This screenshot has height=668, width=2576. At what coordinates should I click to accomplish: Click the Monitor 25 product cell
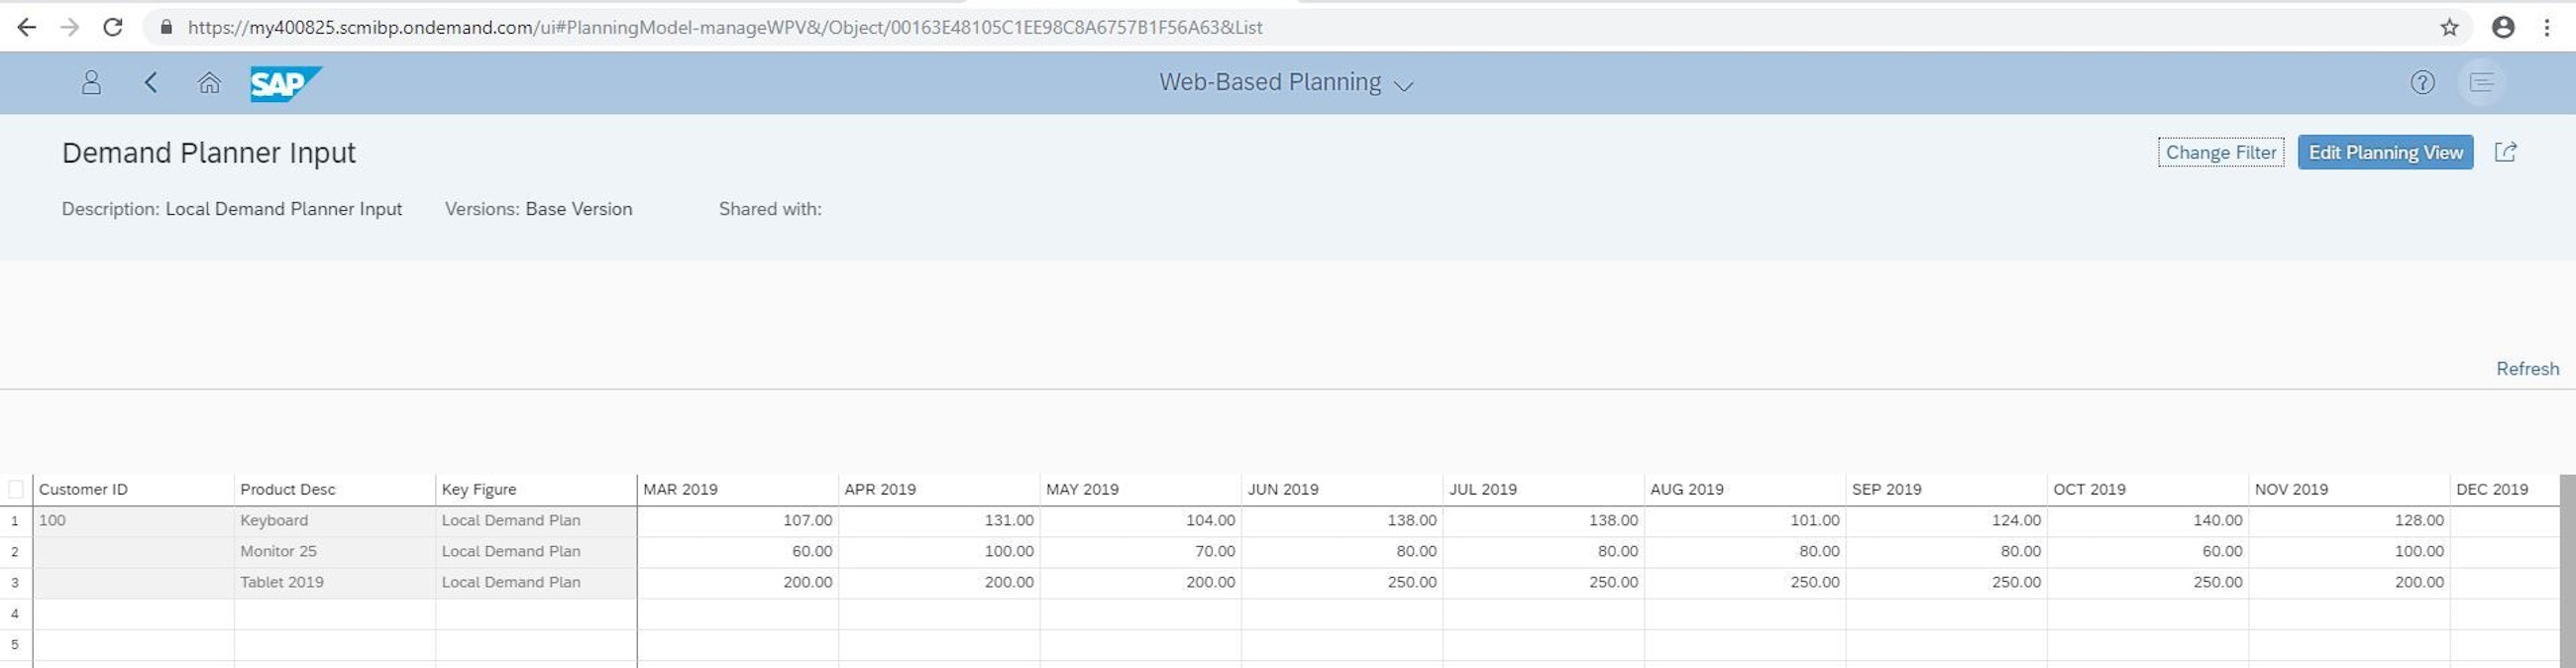335,551
